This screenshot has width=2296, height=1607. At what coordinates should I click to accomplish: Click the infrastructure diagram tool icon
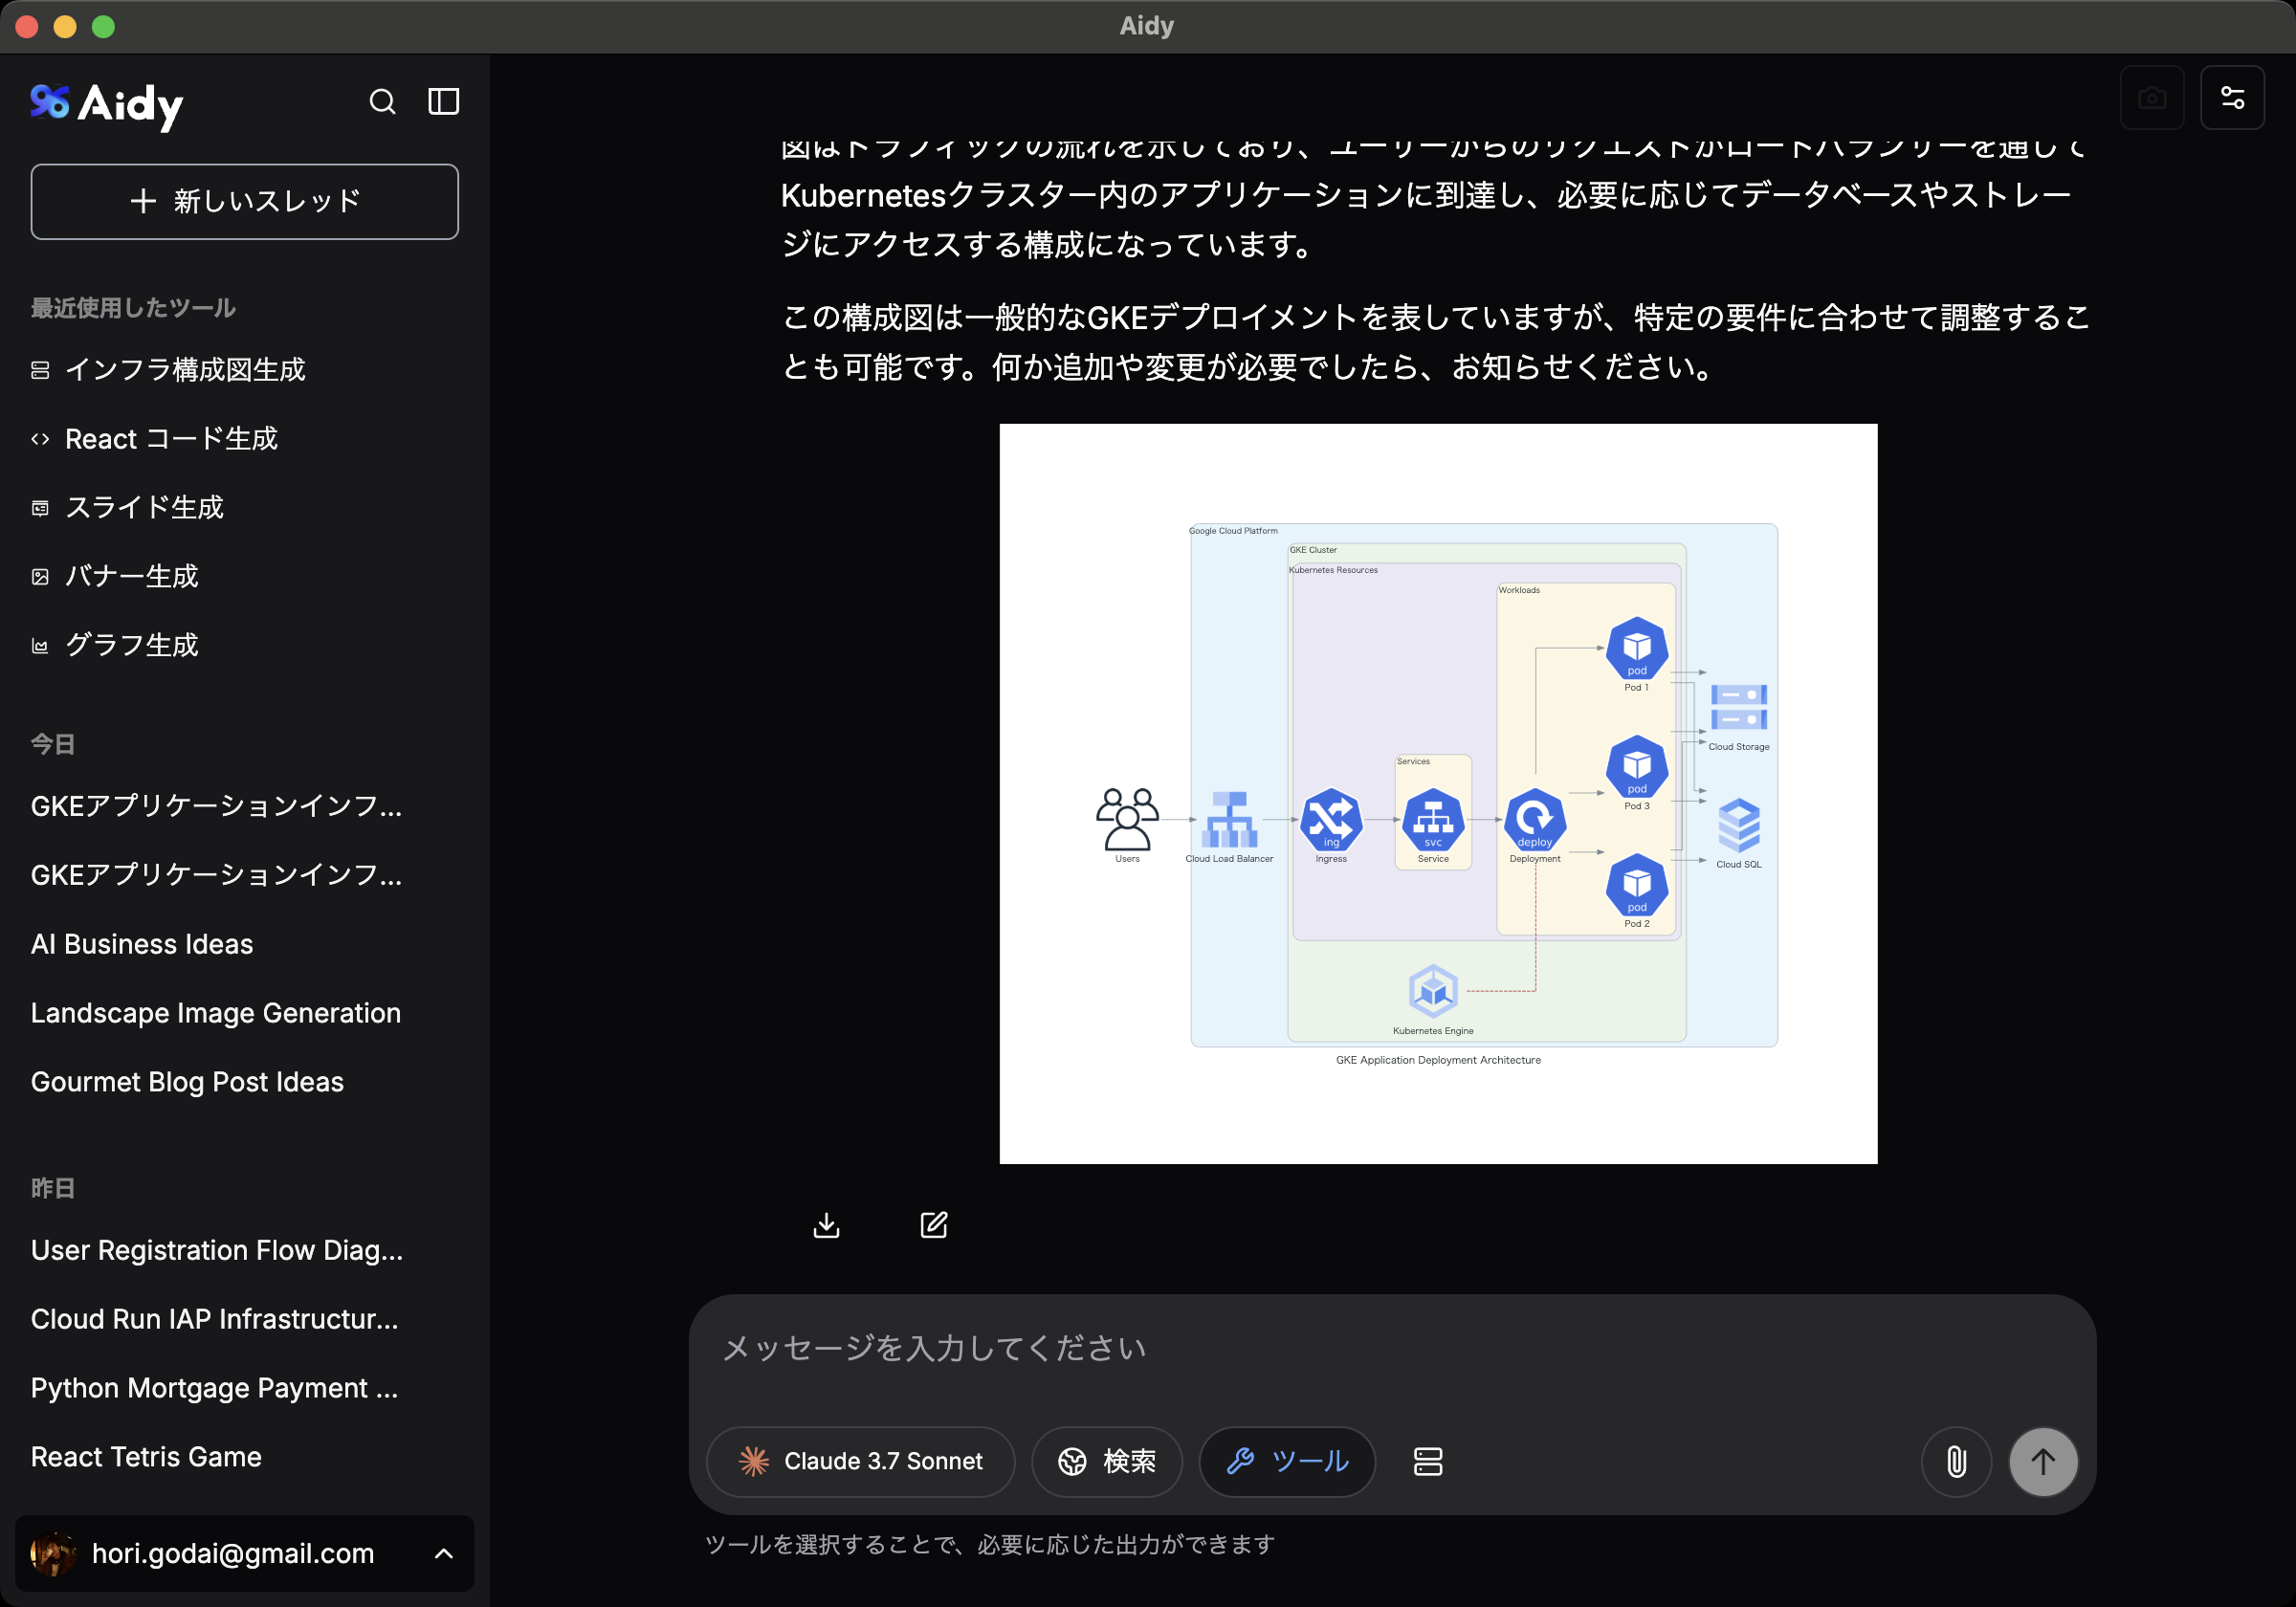pos(40,371)
